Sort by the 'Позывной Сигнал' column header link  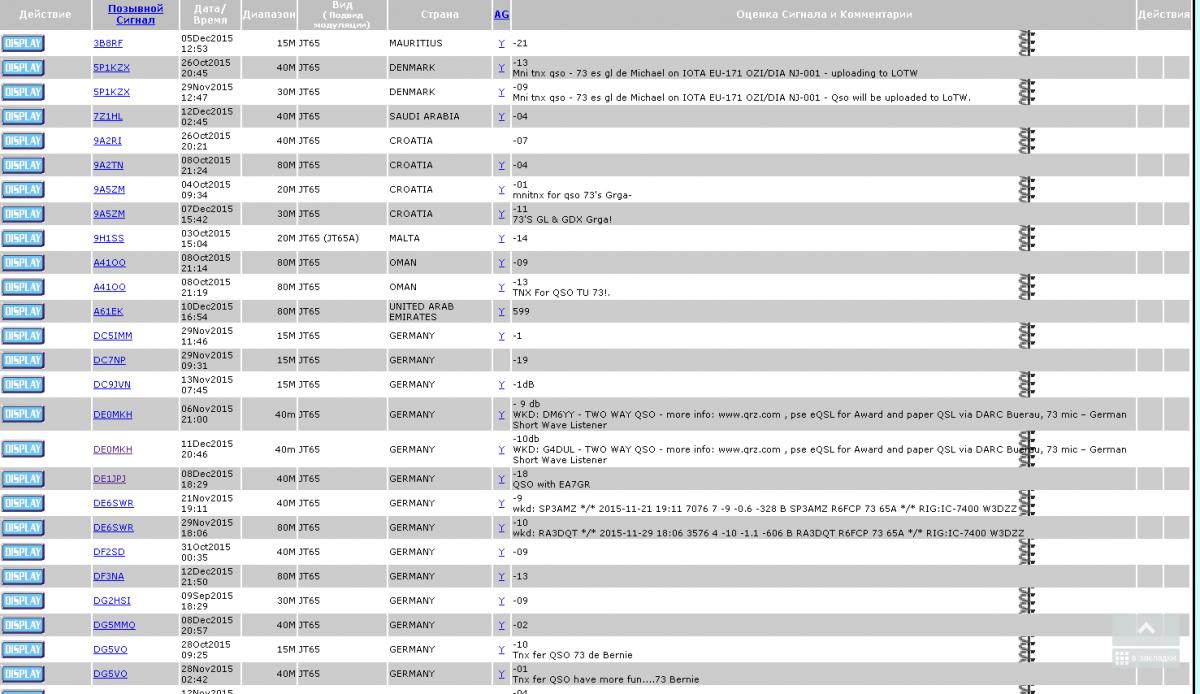[135, 14]
